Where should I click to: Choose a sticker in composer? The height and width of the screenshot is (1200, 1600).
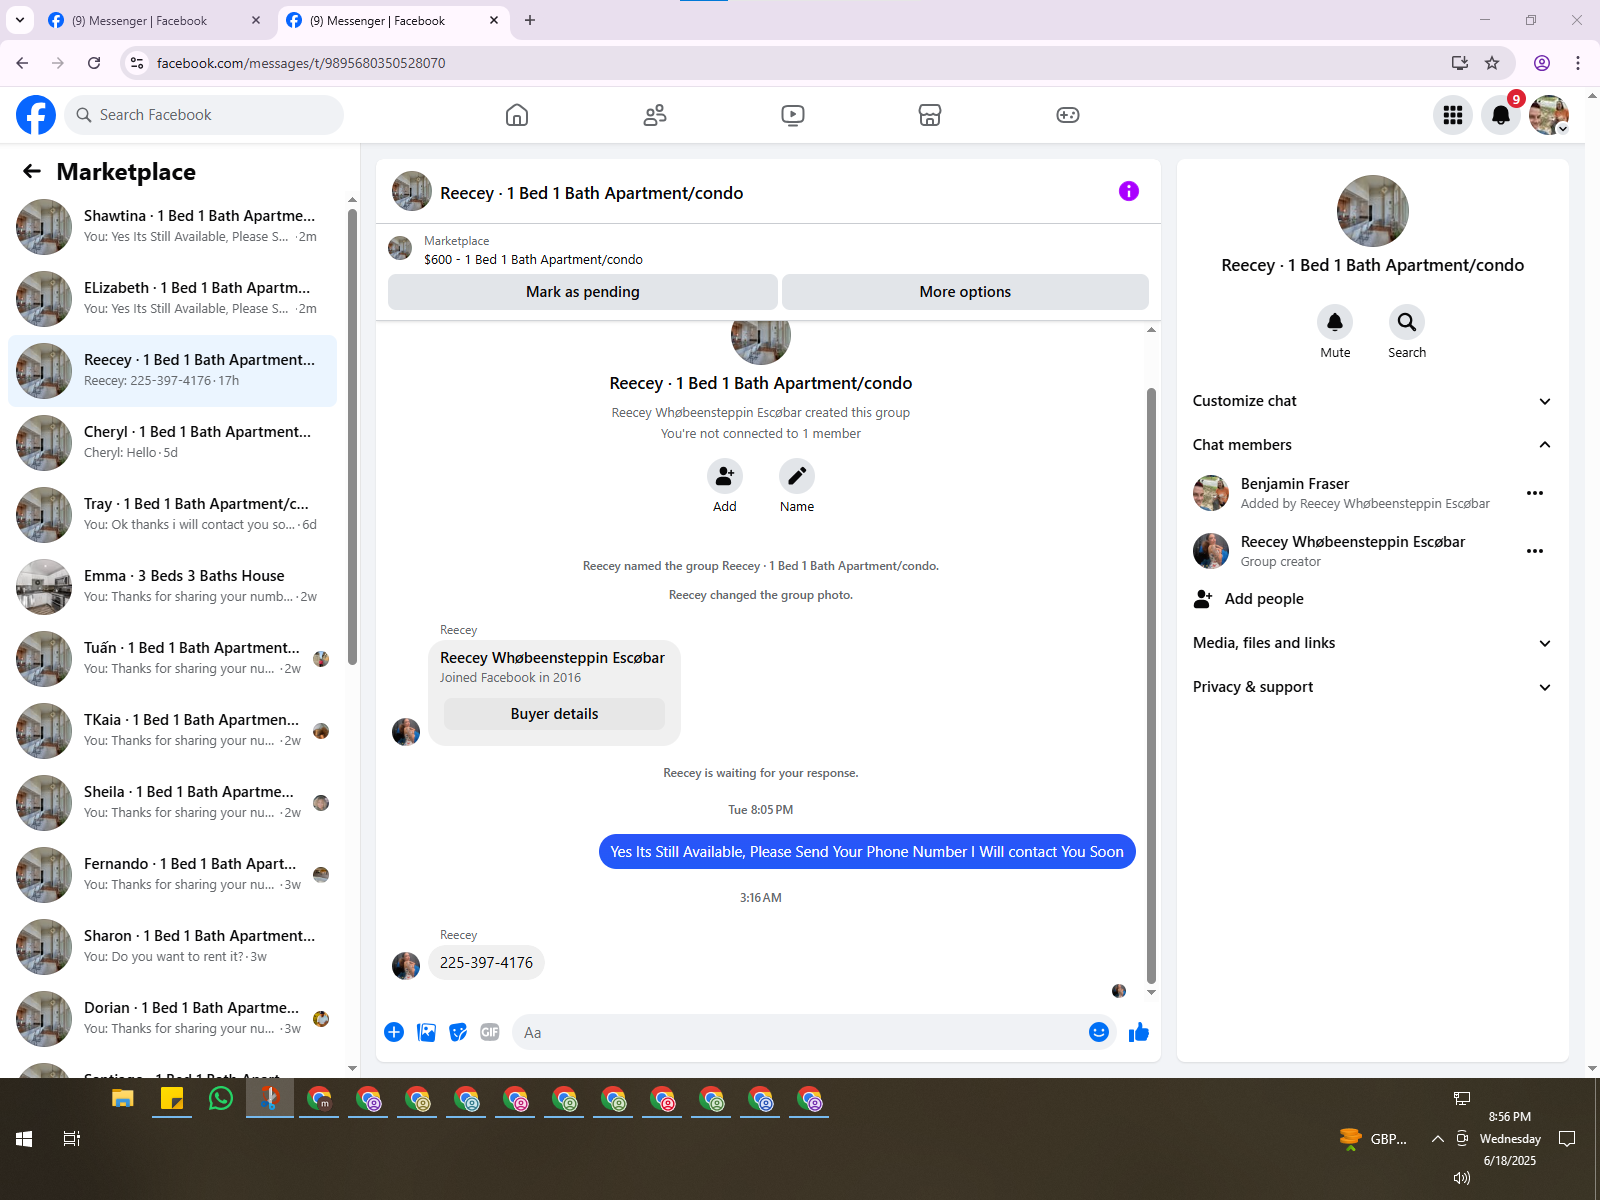[x=458, y=1032]
